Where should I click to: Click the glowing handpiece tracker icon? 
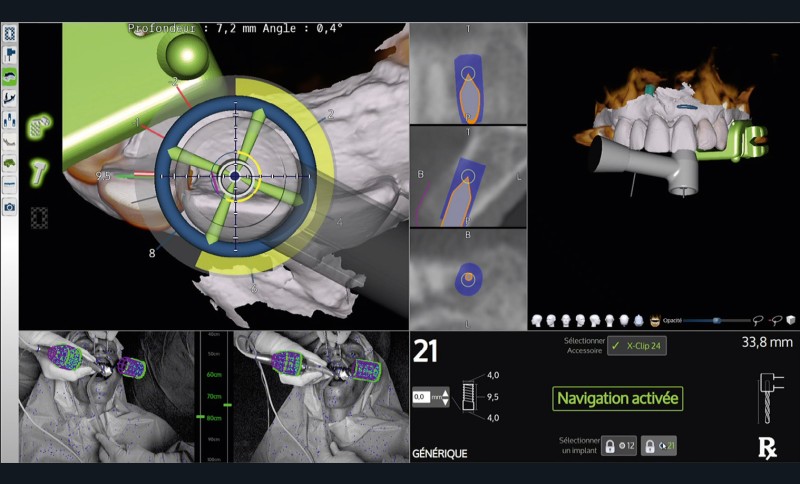point(41,125)
